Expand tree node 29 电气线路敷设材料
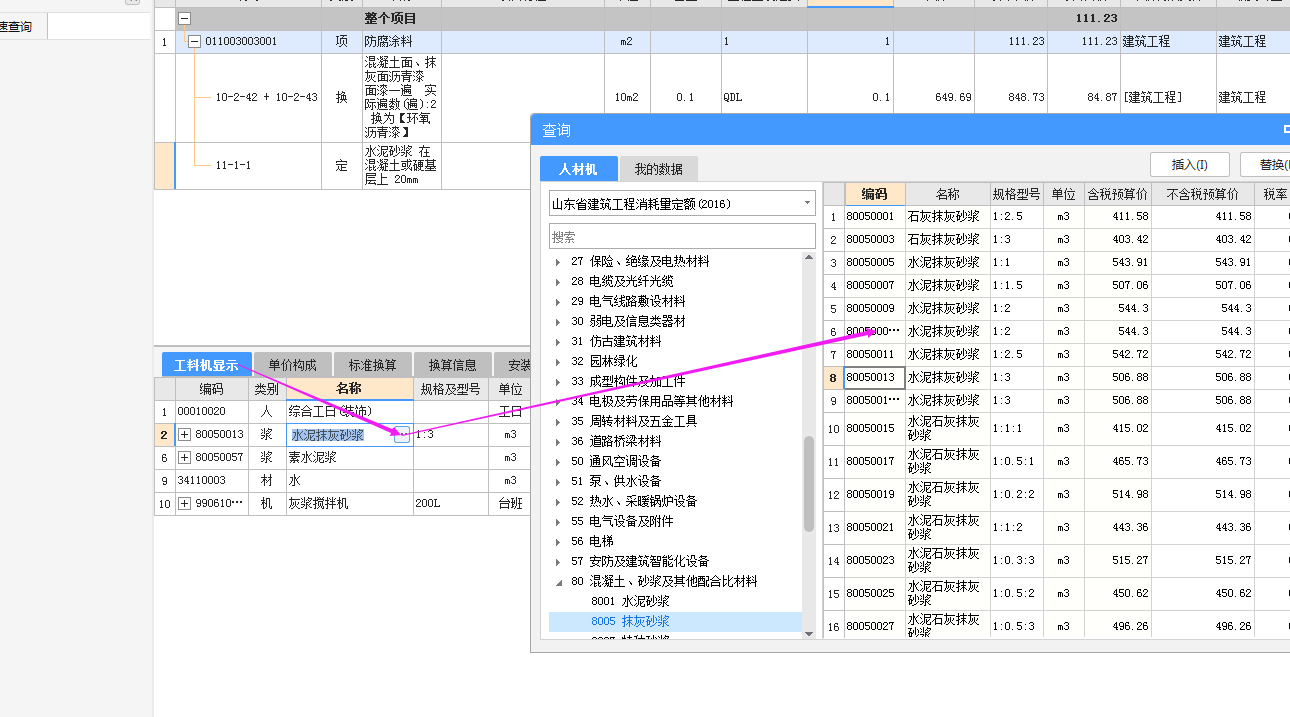The width and height of the screenshot is (1290, 717). (x=558, y=302)
